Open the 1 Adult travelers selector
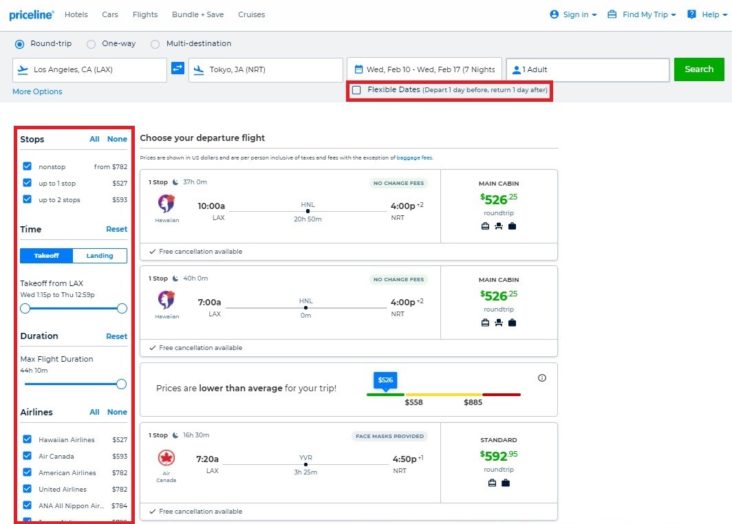Screen dimensions: 732x524 click(x=588, y=70)
